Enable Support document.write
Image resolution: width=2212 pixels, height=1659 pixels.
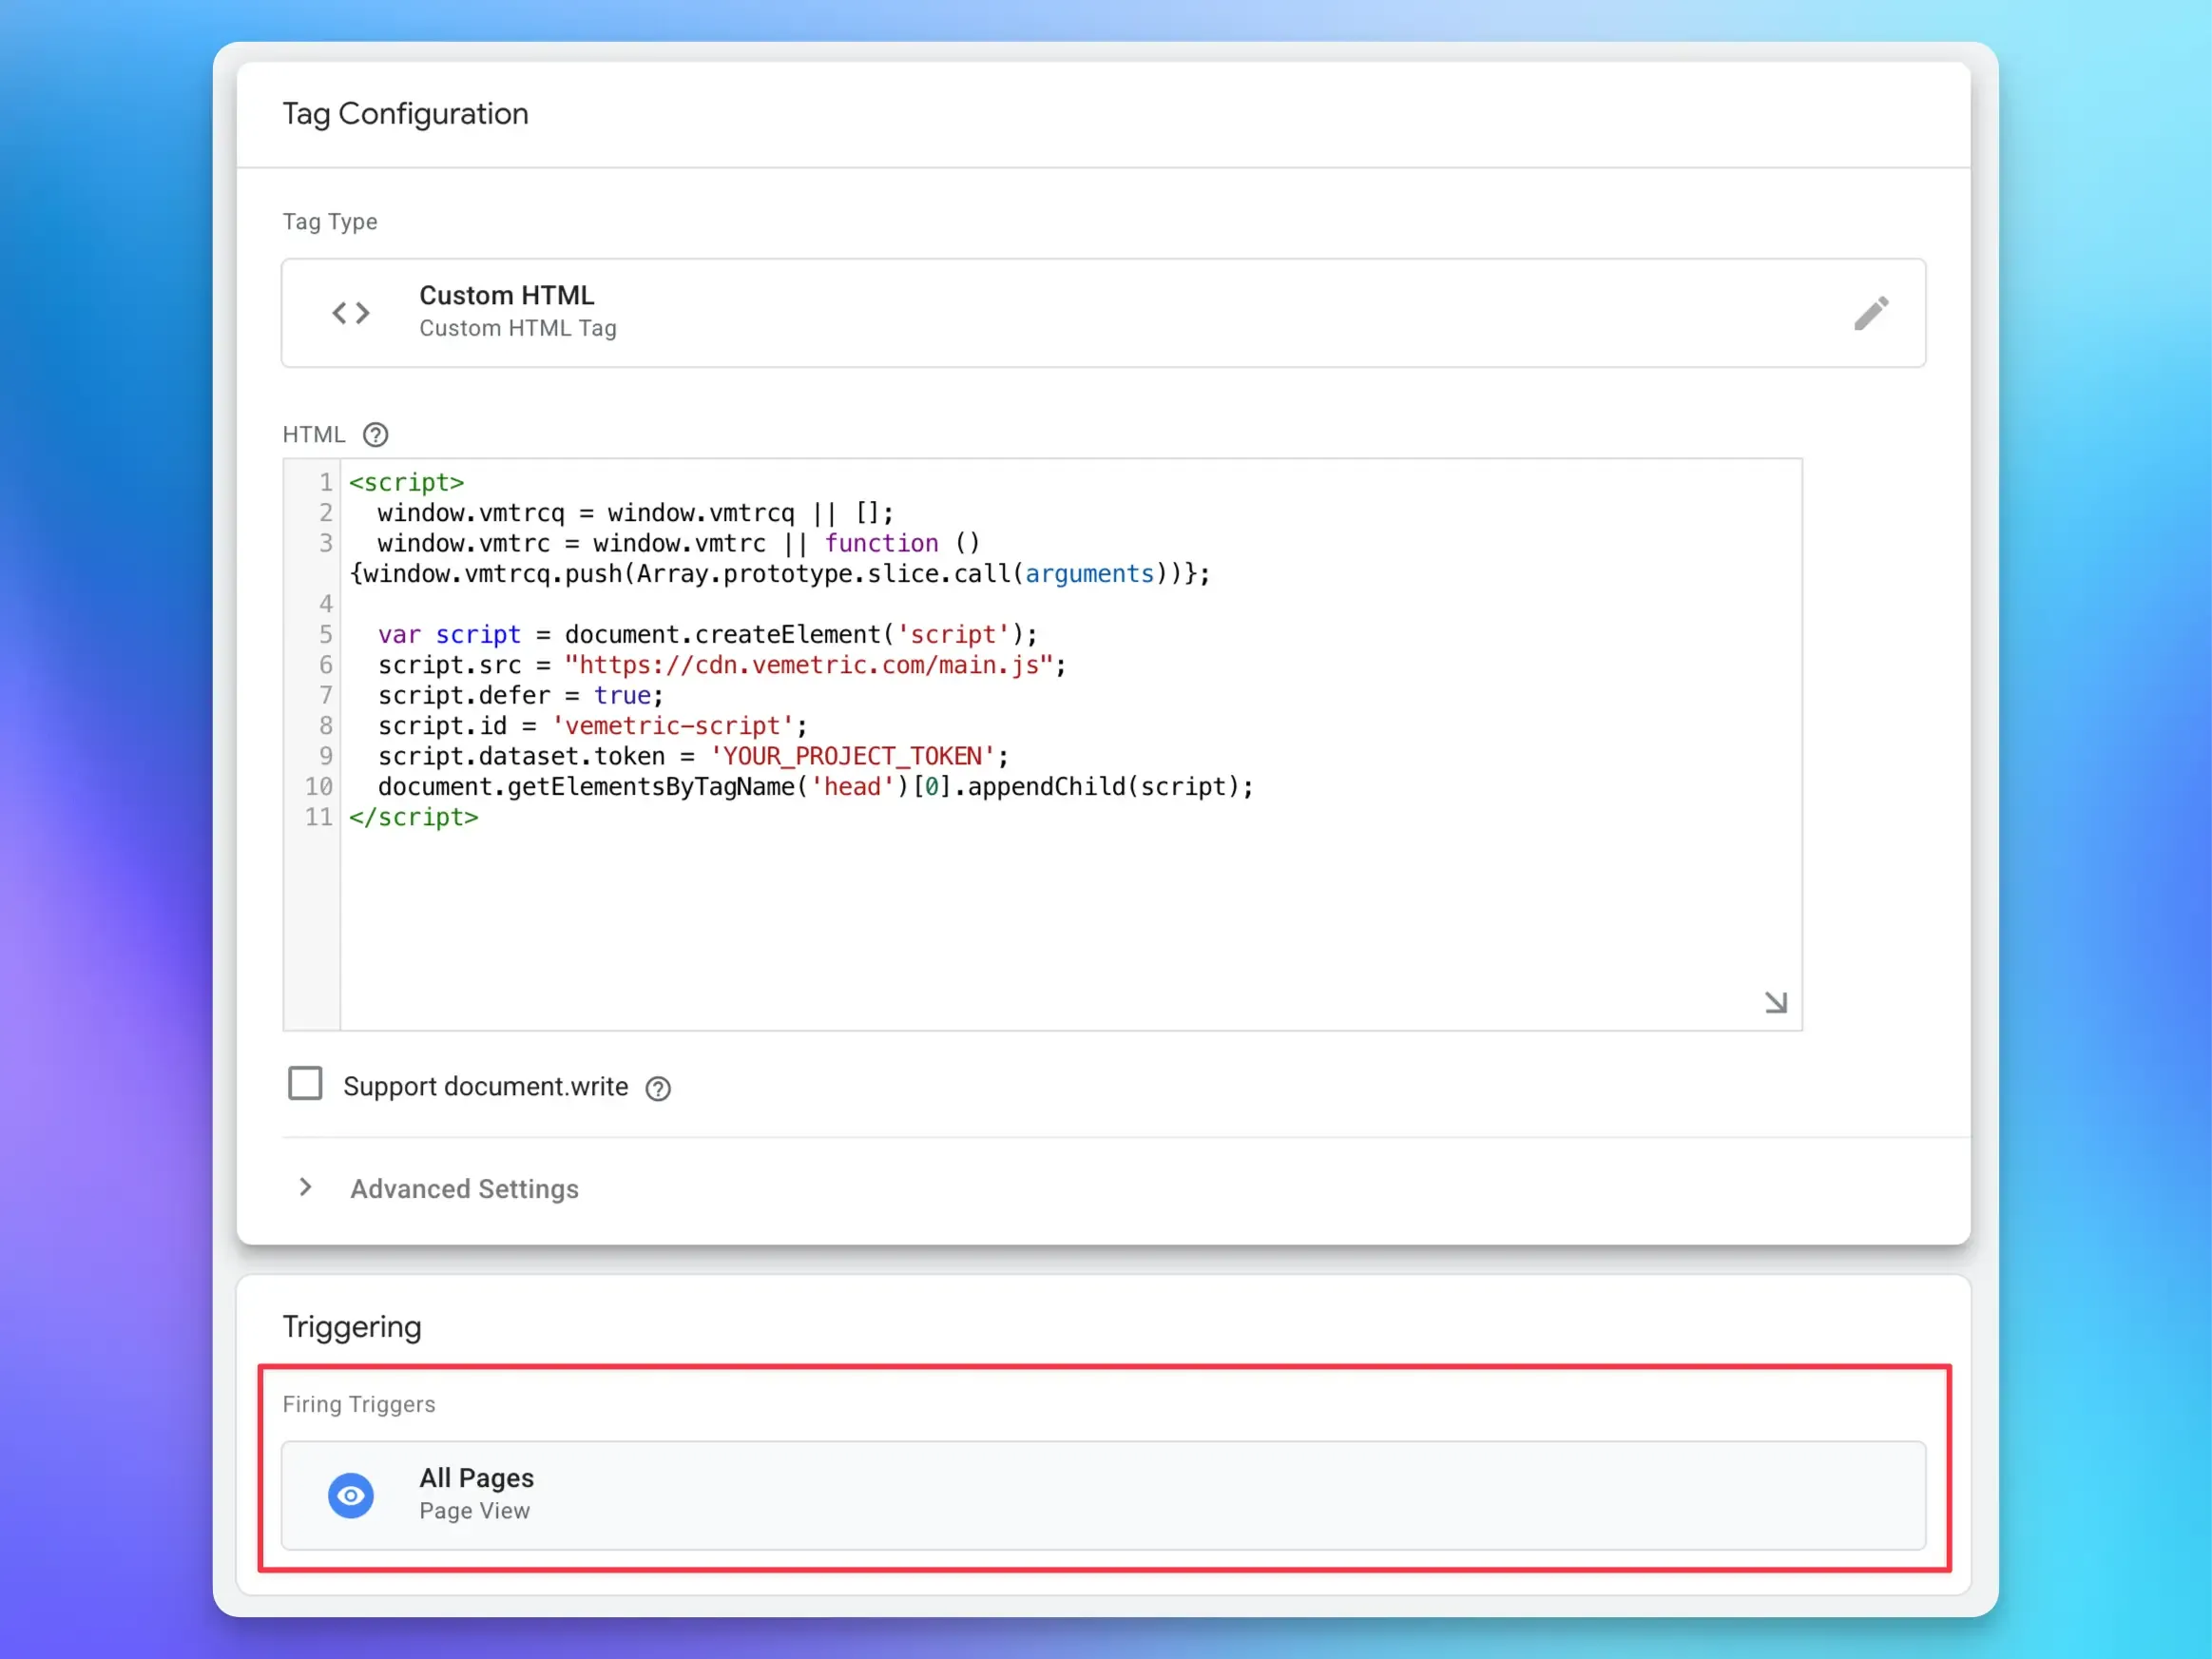point(306,1083)
